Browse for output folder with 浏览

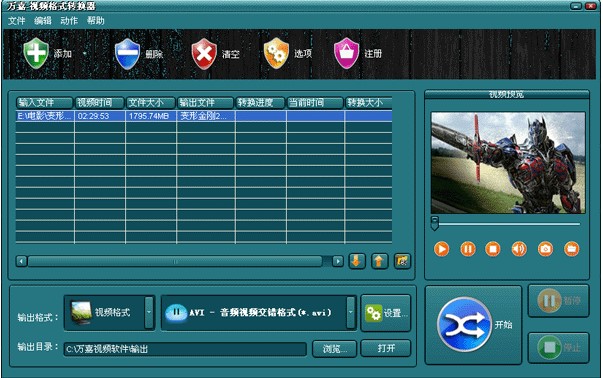coord(334,349)
